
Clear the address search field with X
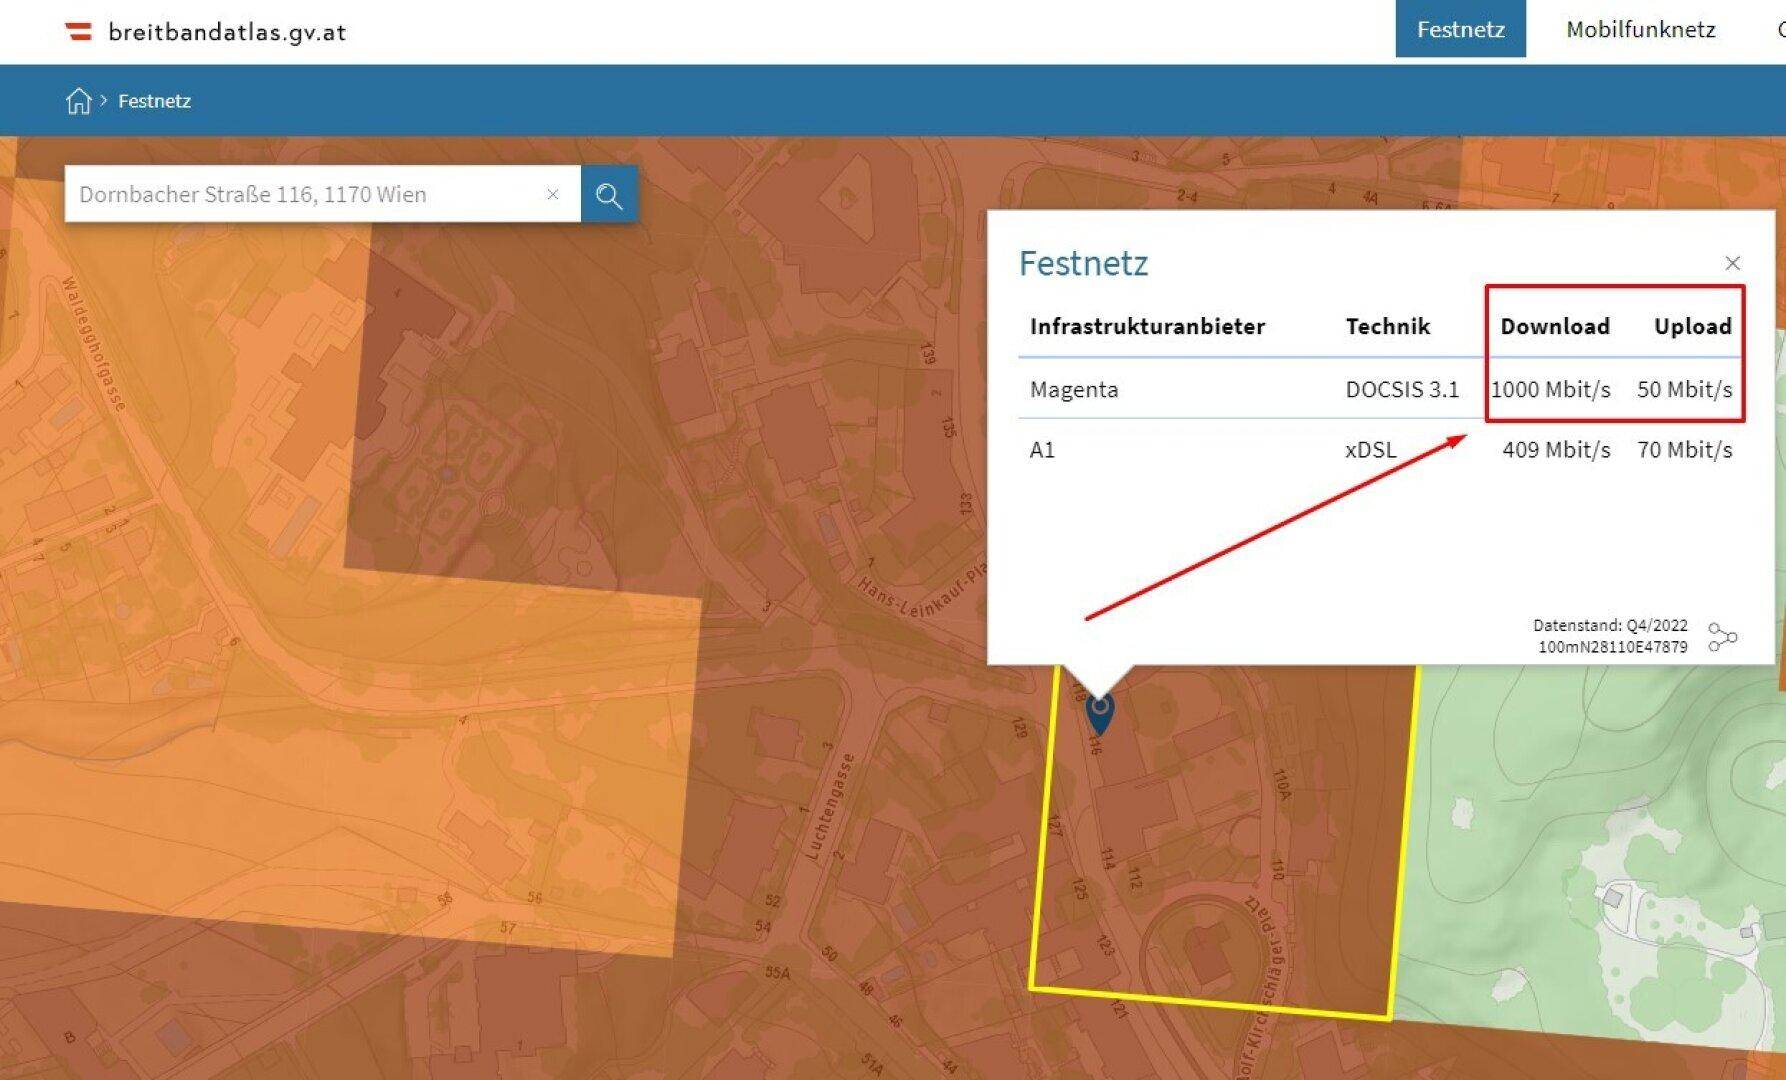tap(552, 194)
